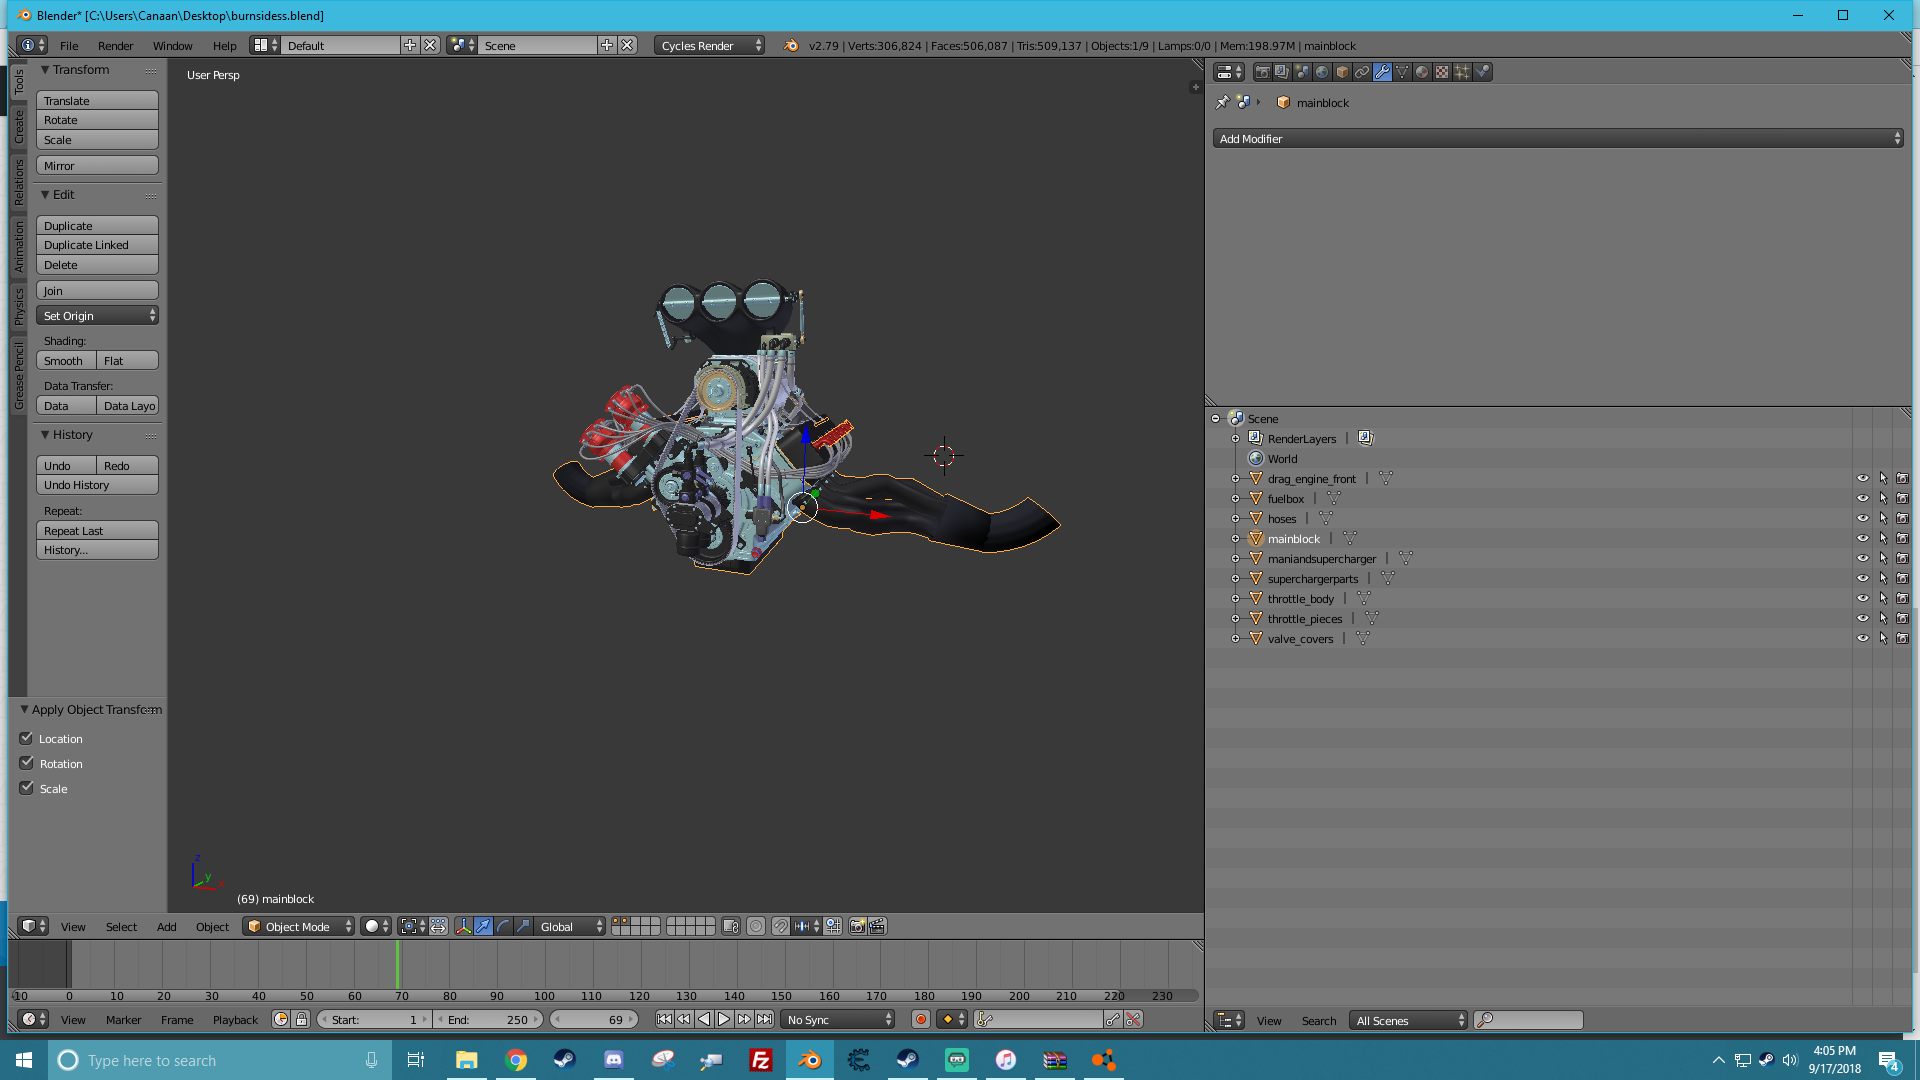Click the Duplicate Linked button
The width and height of the screenshot is (1920, 1080).
click(x=97, y=245)
